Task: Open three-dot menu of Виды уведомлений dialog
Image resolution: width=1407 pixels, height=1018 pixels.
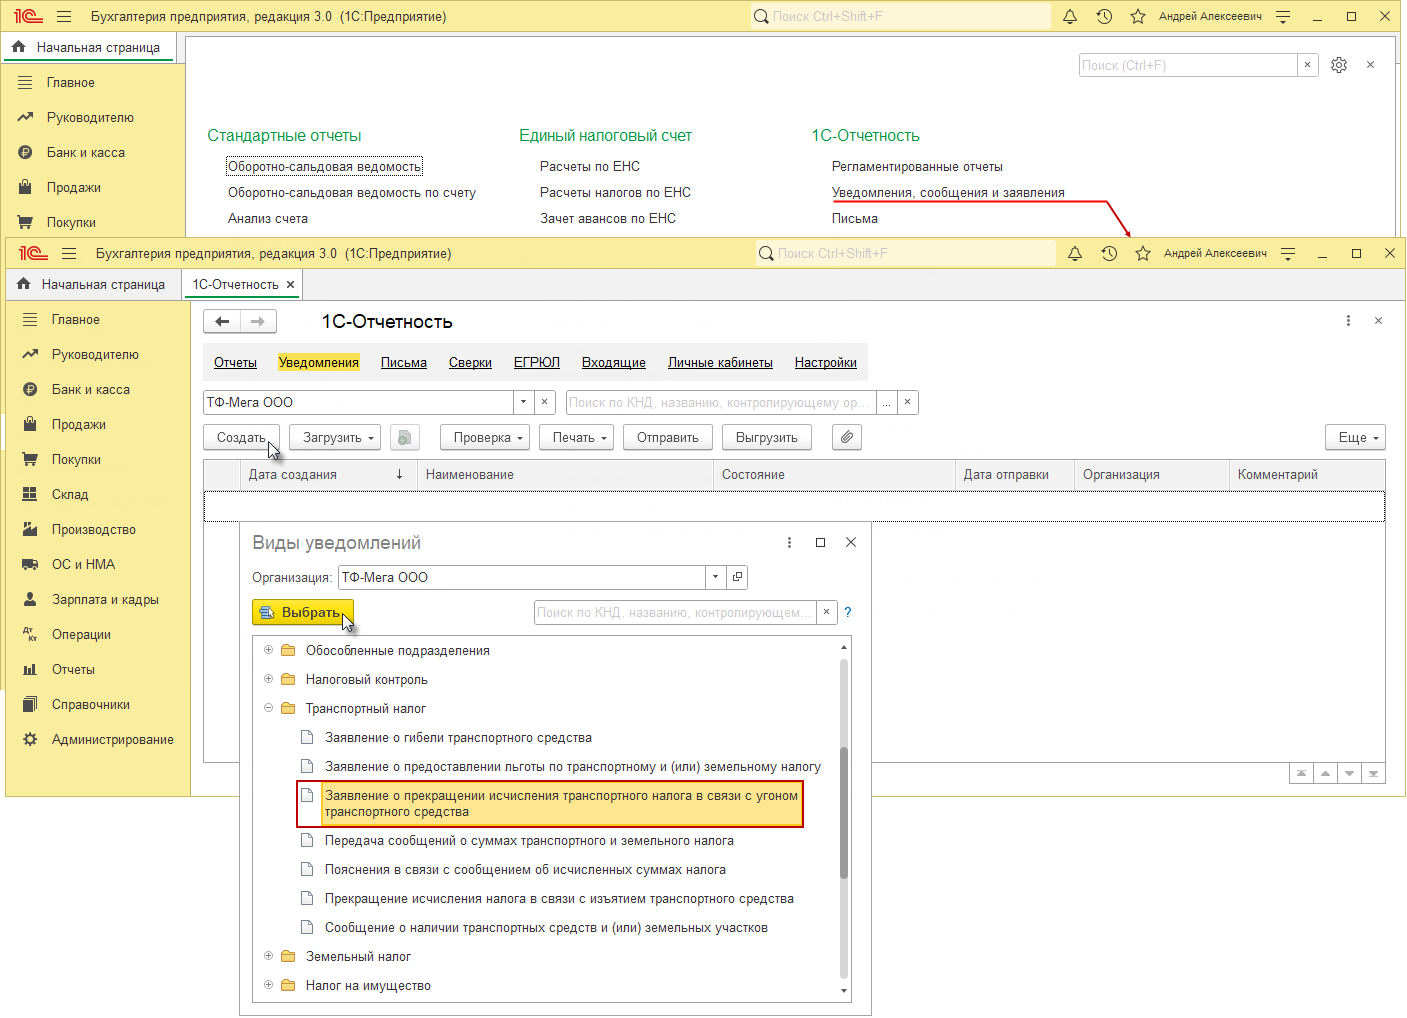Action: coord(790,542)
